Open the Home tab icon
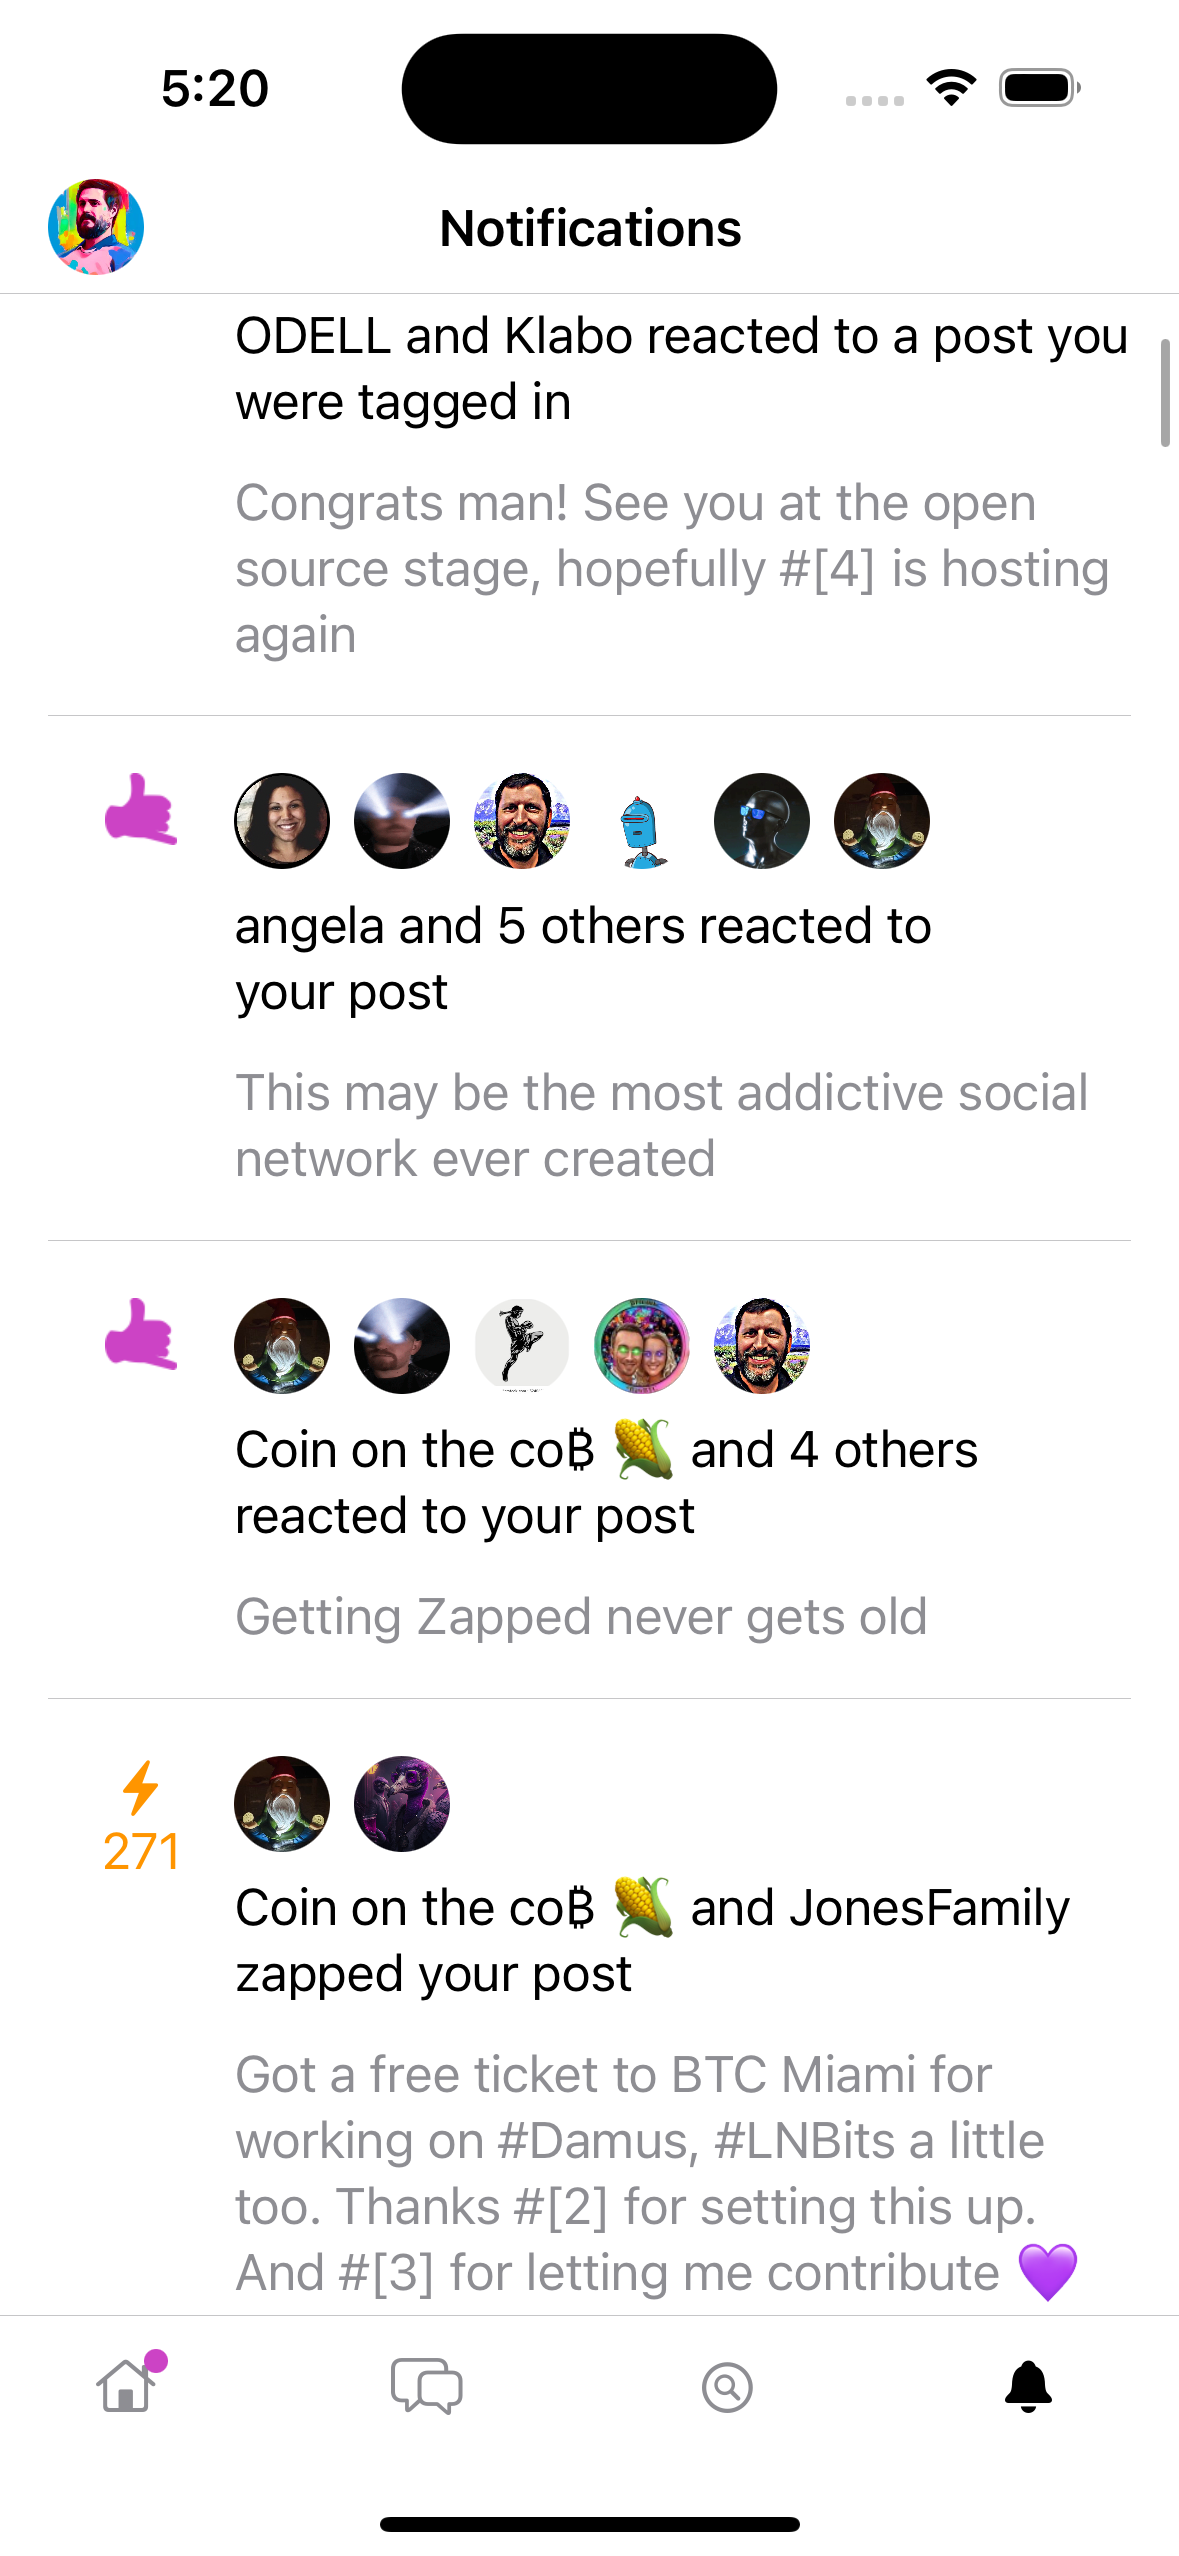The height and width of the screenshot is (2556, 1179). pyautogui.click(x=127, y=2386)
